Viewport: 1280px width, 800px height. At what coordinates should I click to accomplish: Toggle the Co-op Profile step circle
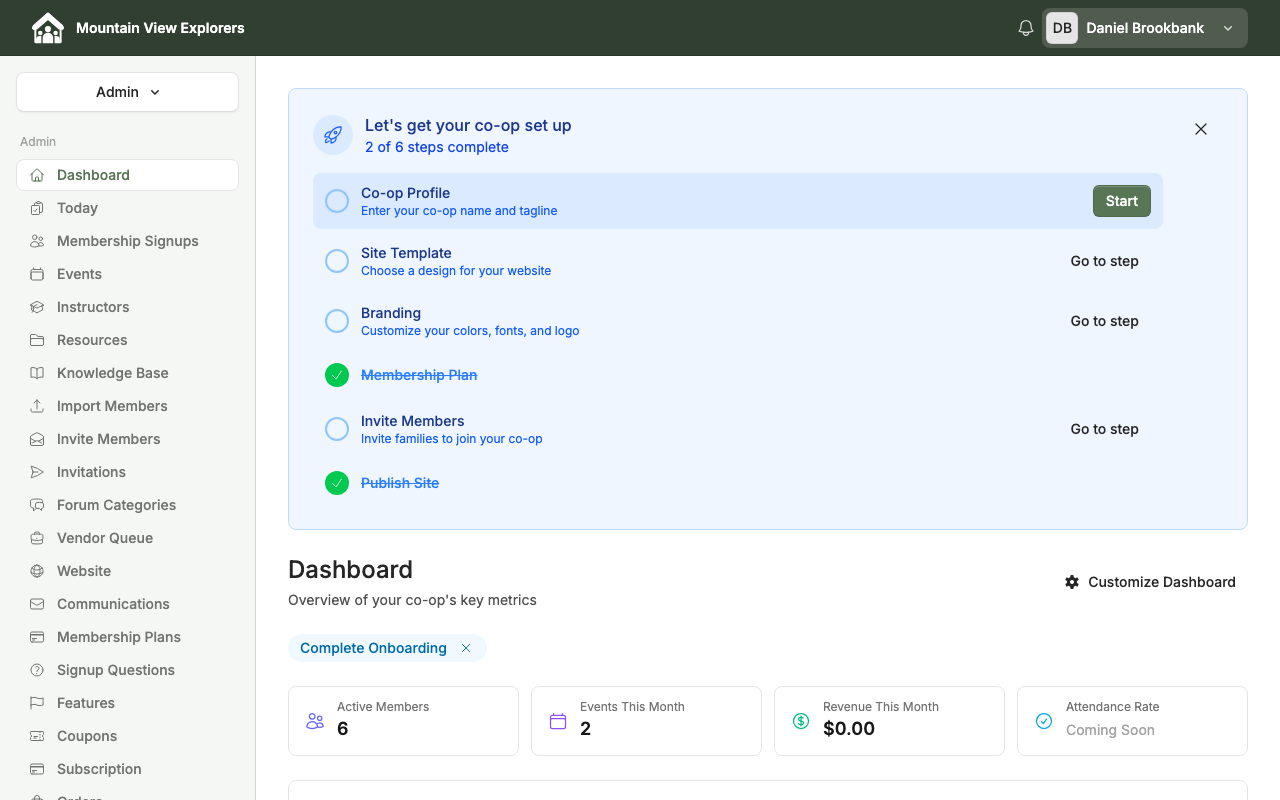point(337,201)
